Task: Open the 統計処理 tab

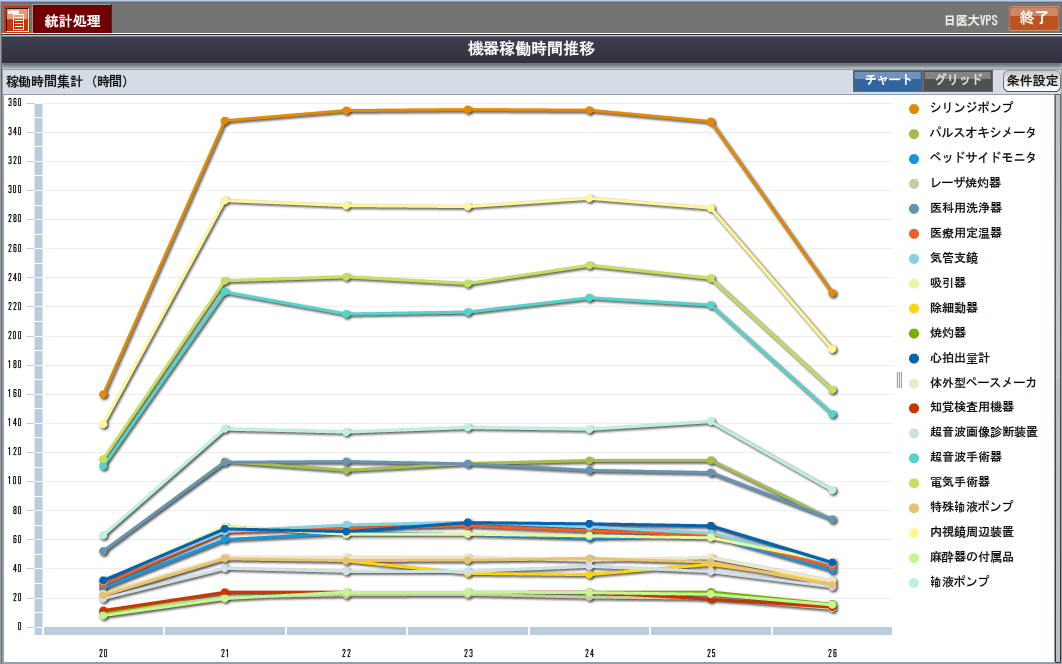Action: coord(72,20)
